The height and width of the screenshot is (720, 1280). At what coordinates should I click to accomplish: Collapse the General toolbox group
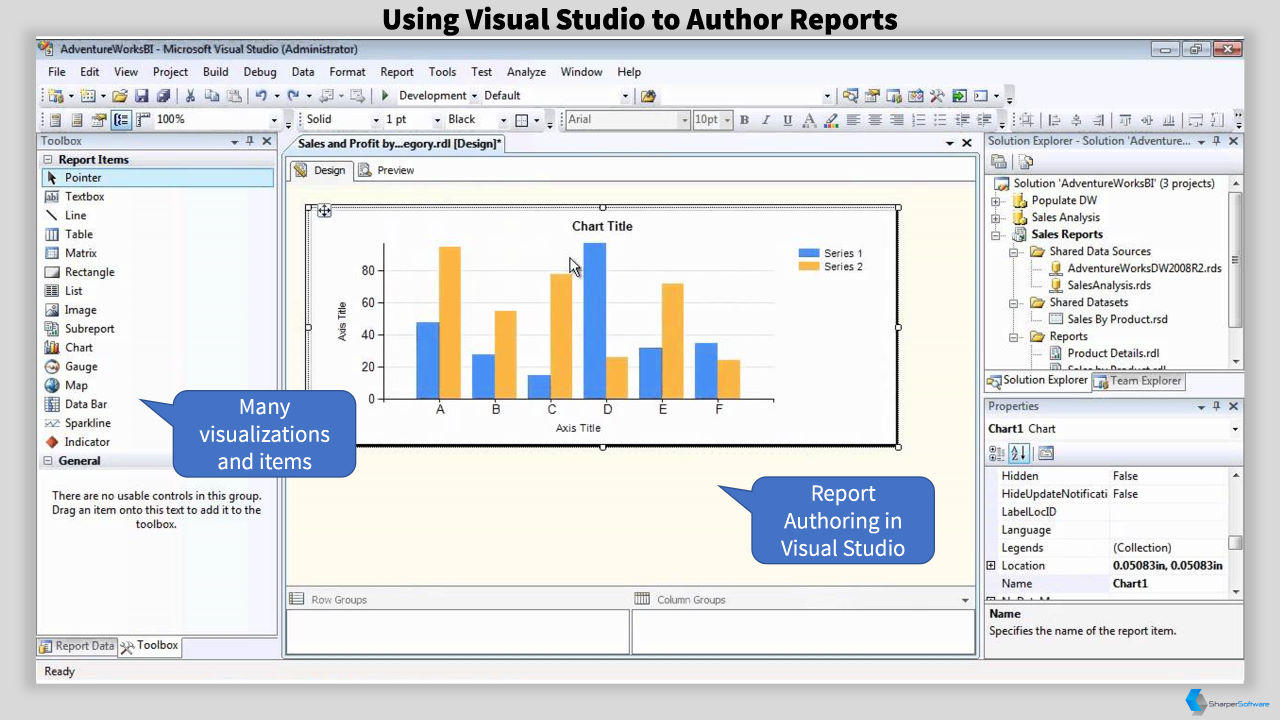(47, 461)
